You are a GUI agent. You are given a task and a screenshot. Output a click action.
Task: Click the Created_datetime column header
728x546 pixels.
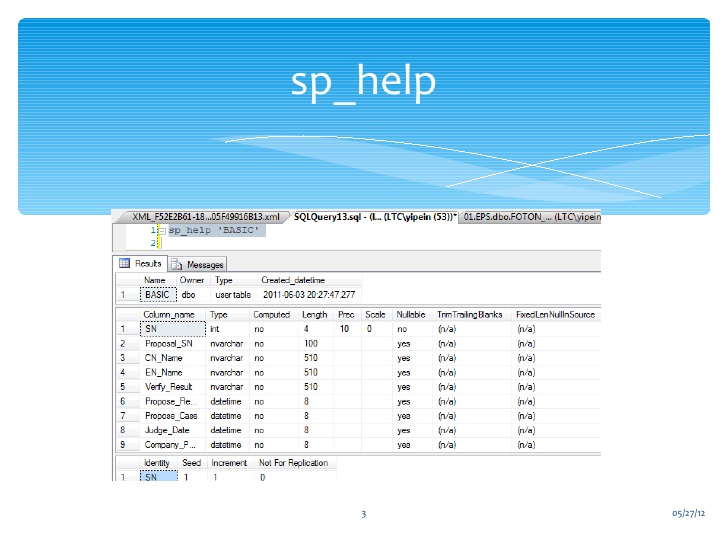(x=293, y=280)
